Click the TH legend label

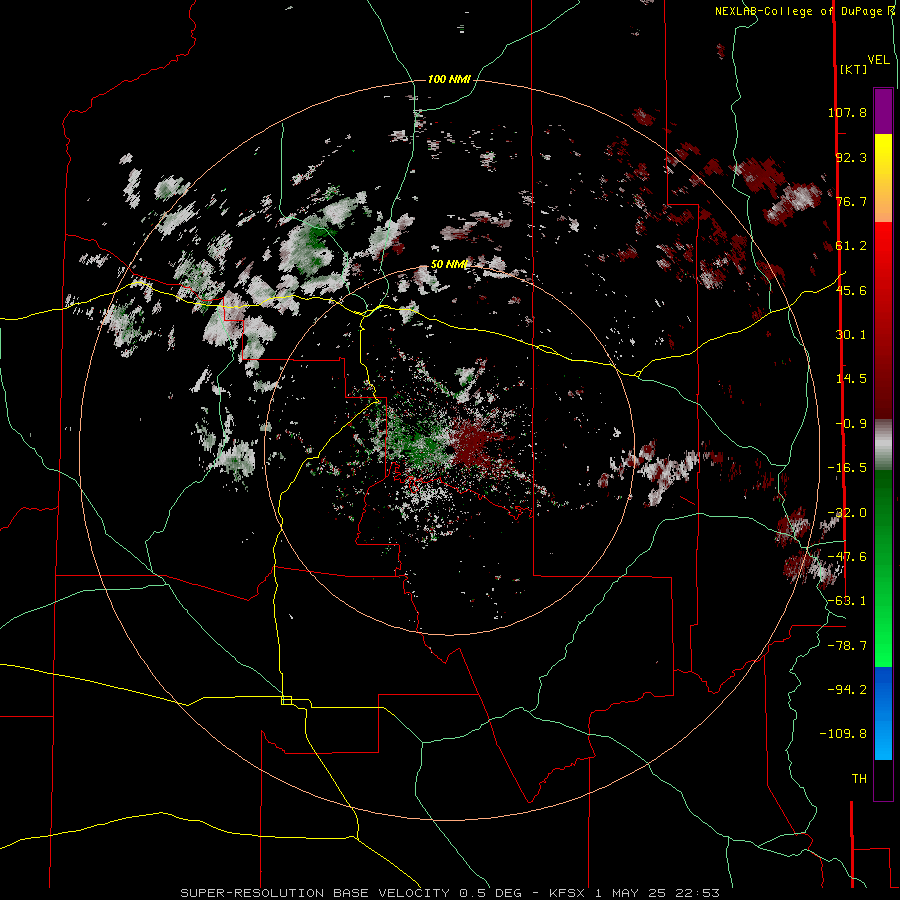tap(859, 779)
